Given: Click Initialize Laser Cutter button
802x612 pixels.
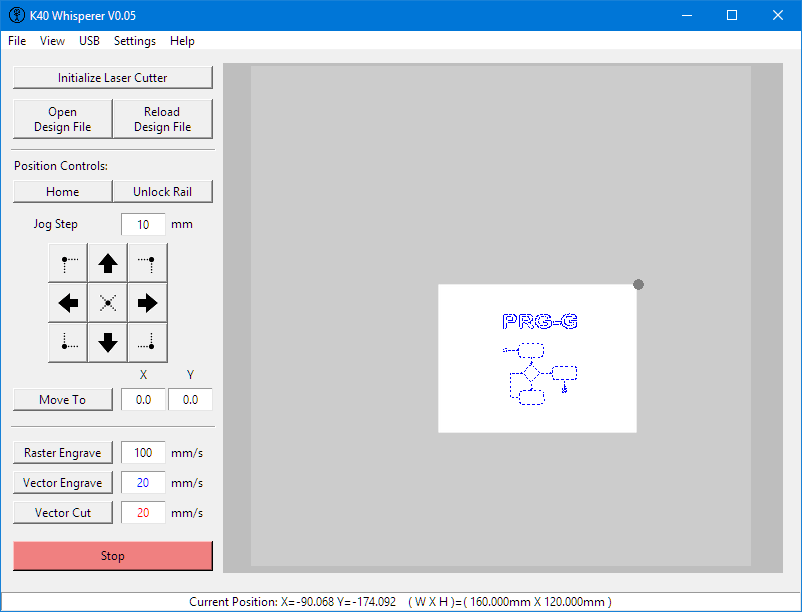Looking at the screenshot, I should click(113, 78).
